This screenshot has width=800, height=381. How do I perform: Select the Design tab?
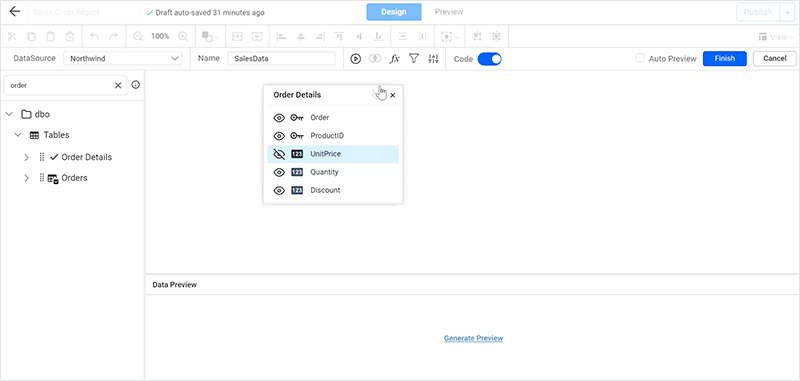(x=394, y=12)
